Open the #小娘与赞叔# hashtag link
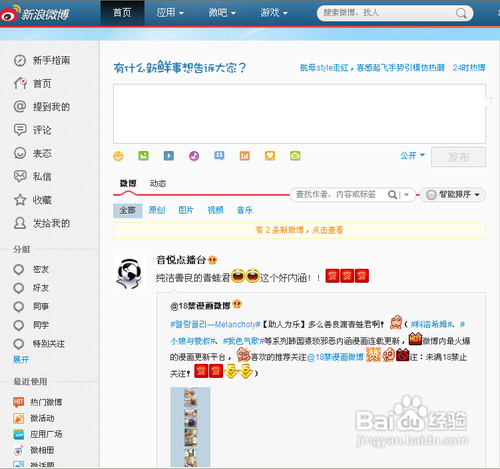The width and height of the screenshot is (500, 469). click(193, 341)
